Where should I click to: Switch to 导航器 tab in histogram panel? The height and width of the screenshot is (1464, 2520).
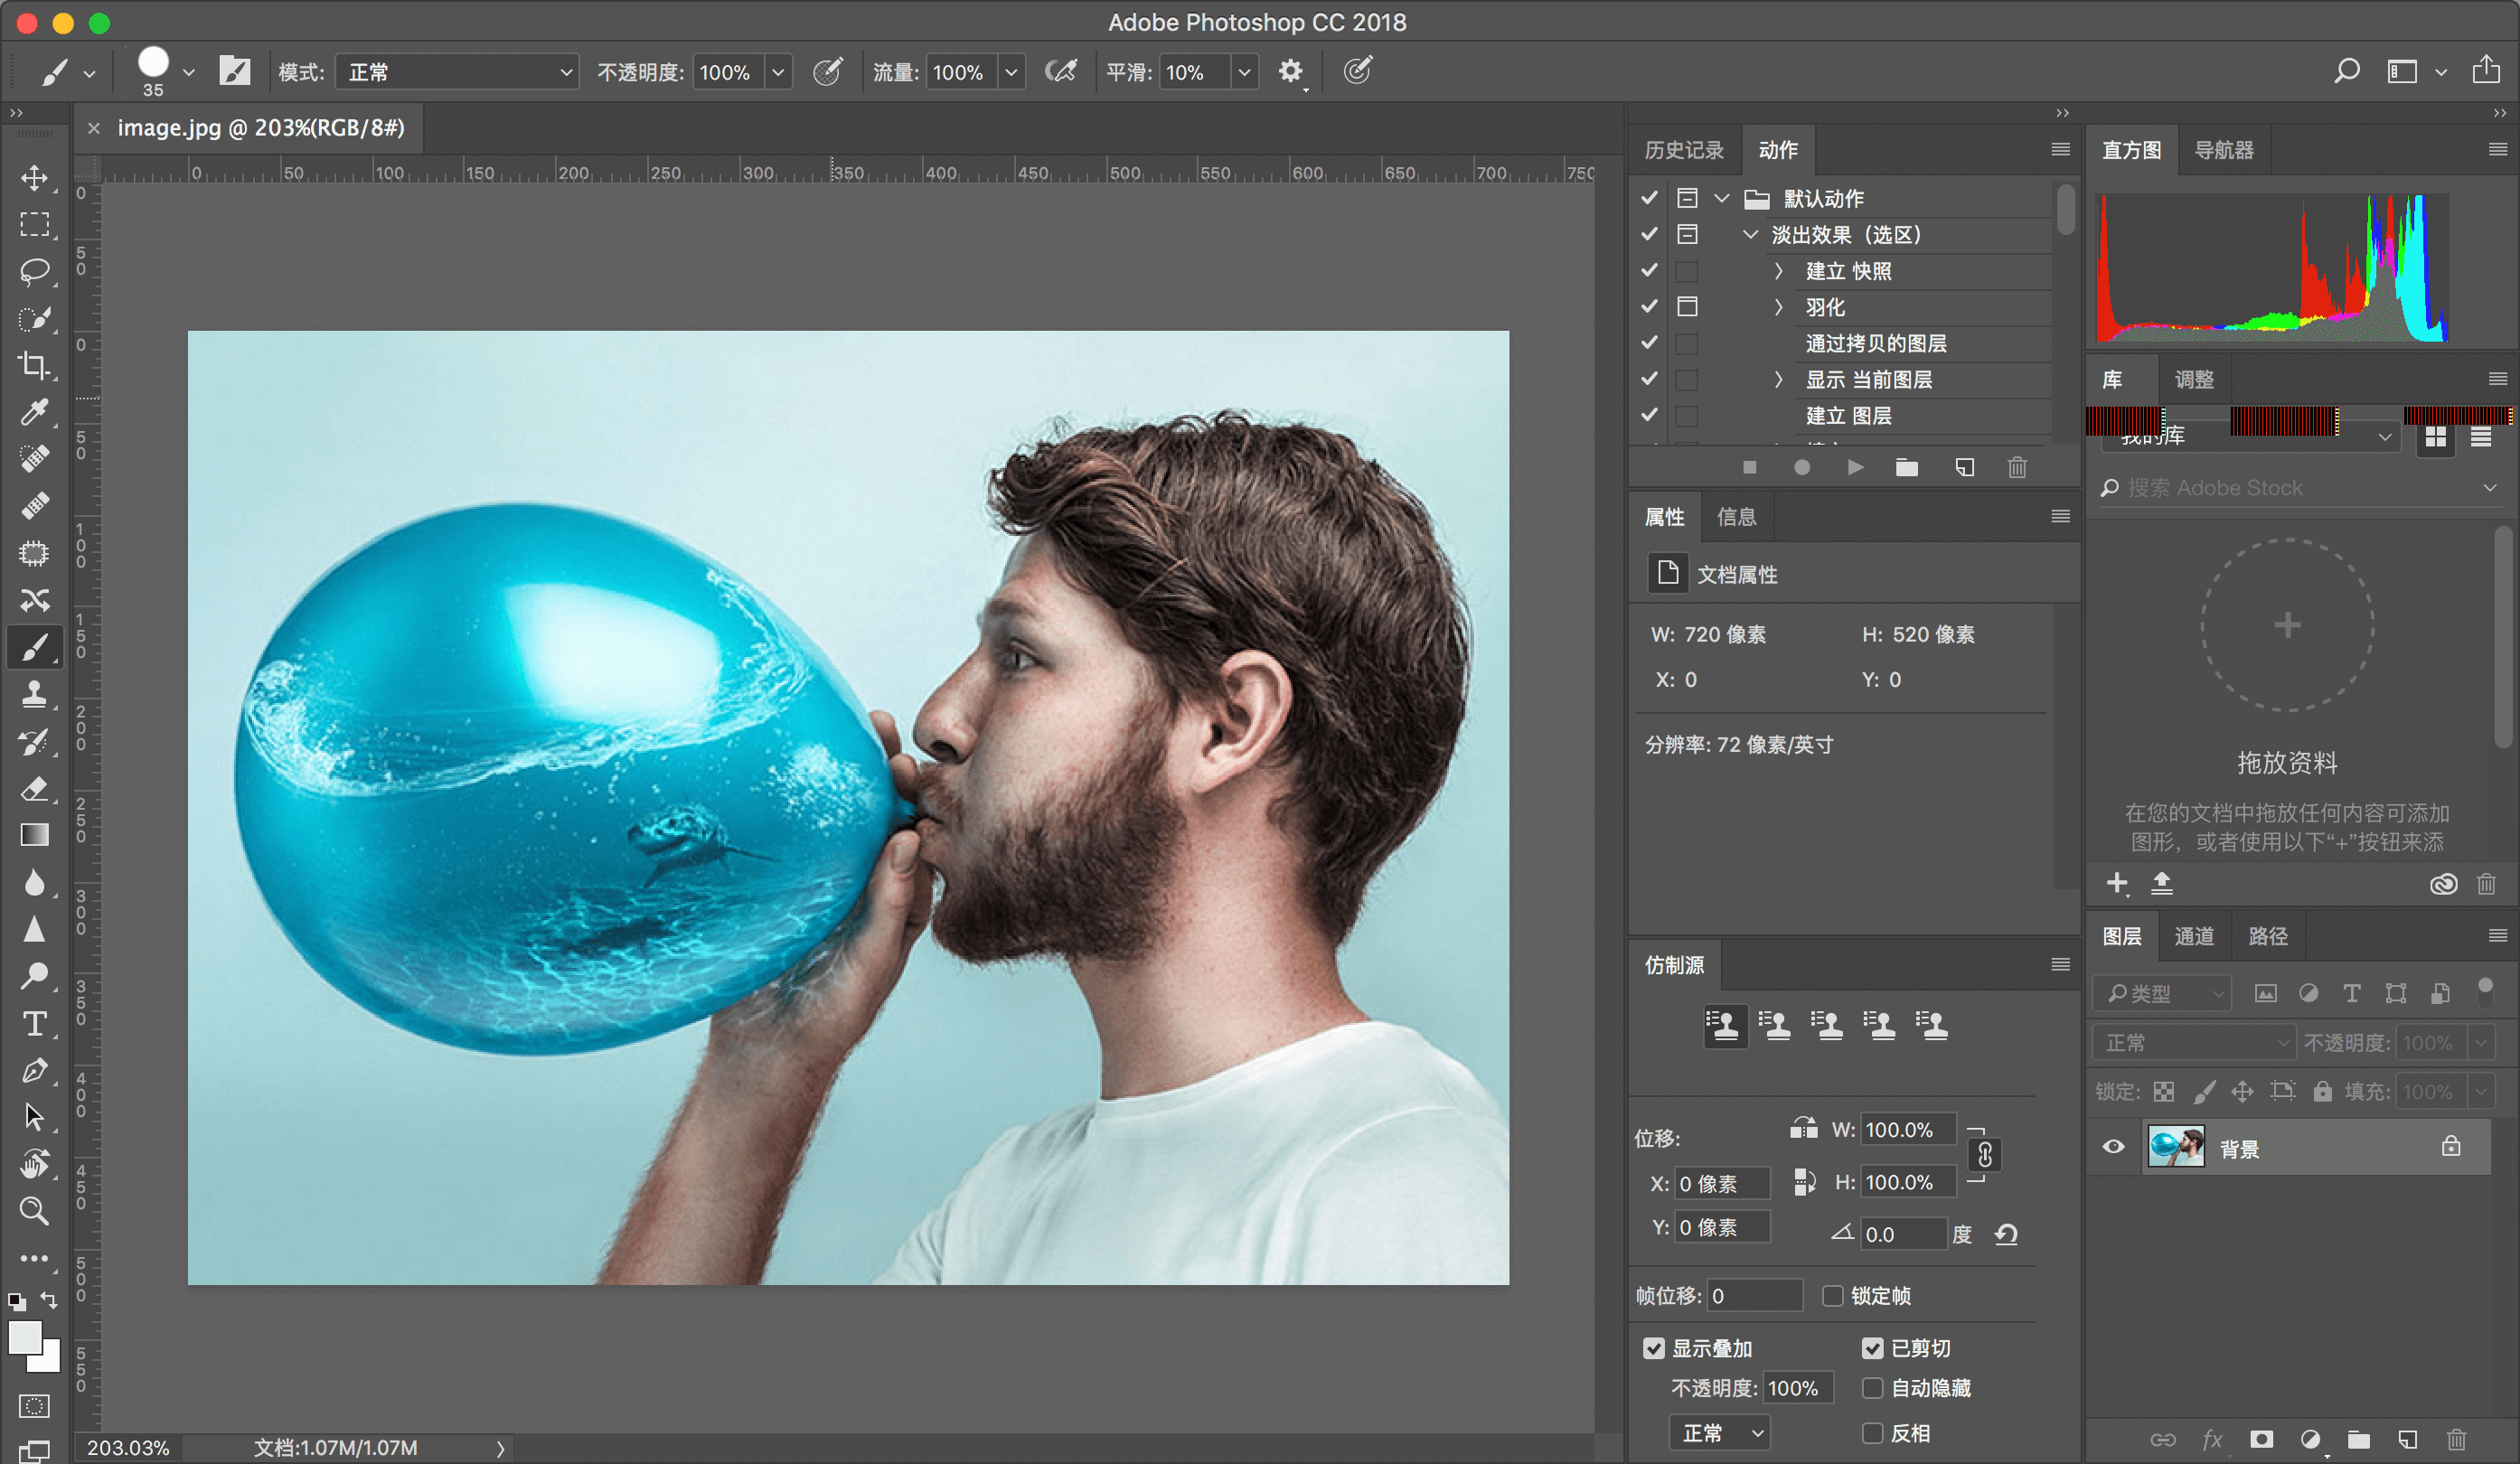pyautogui.click(x=2227, y=150)
